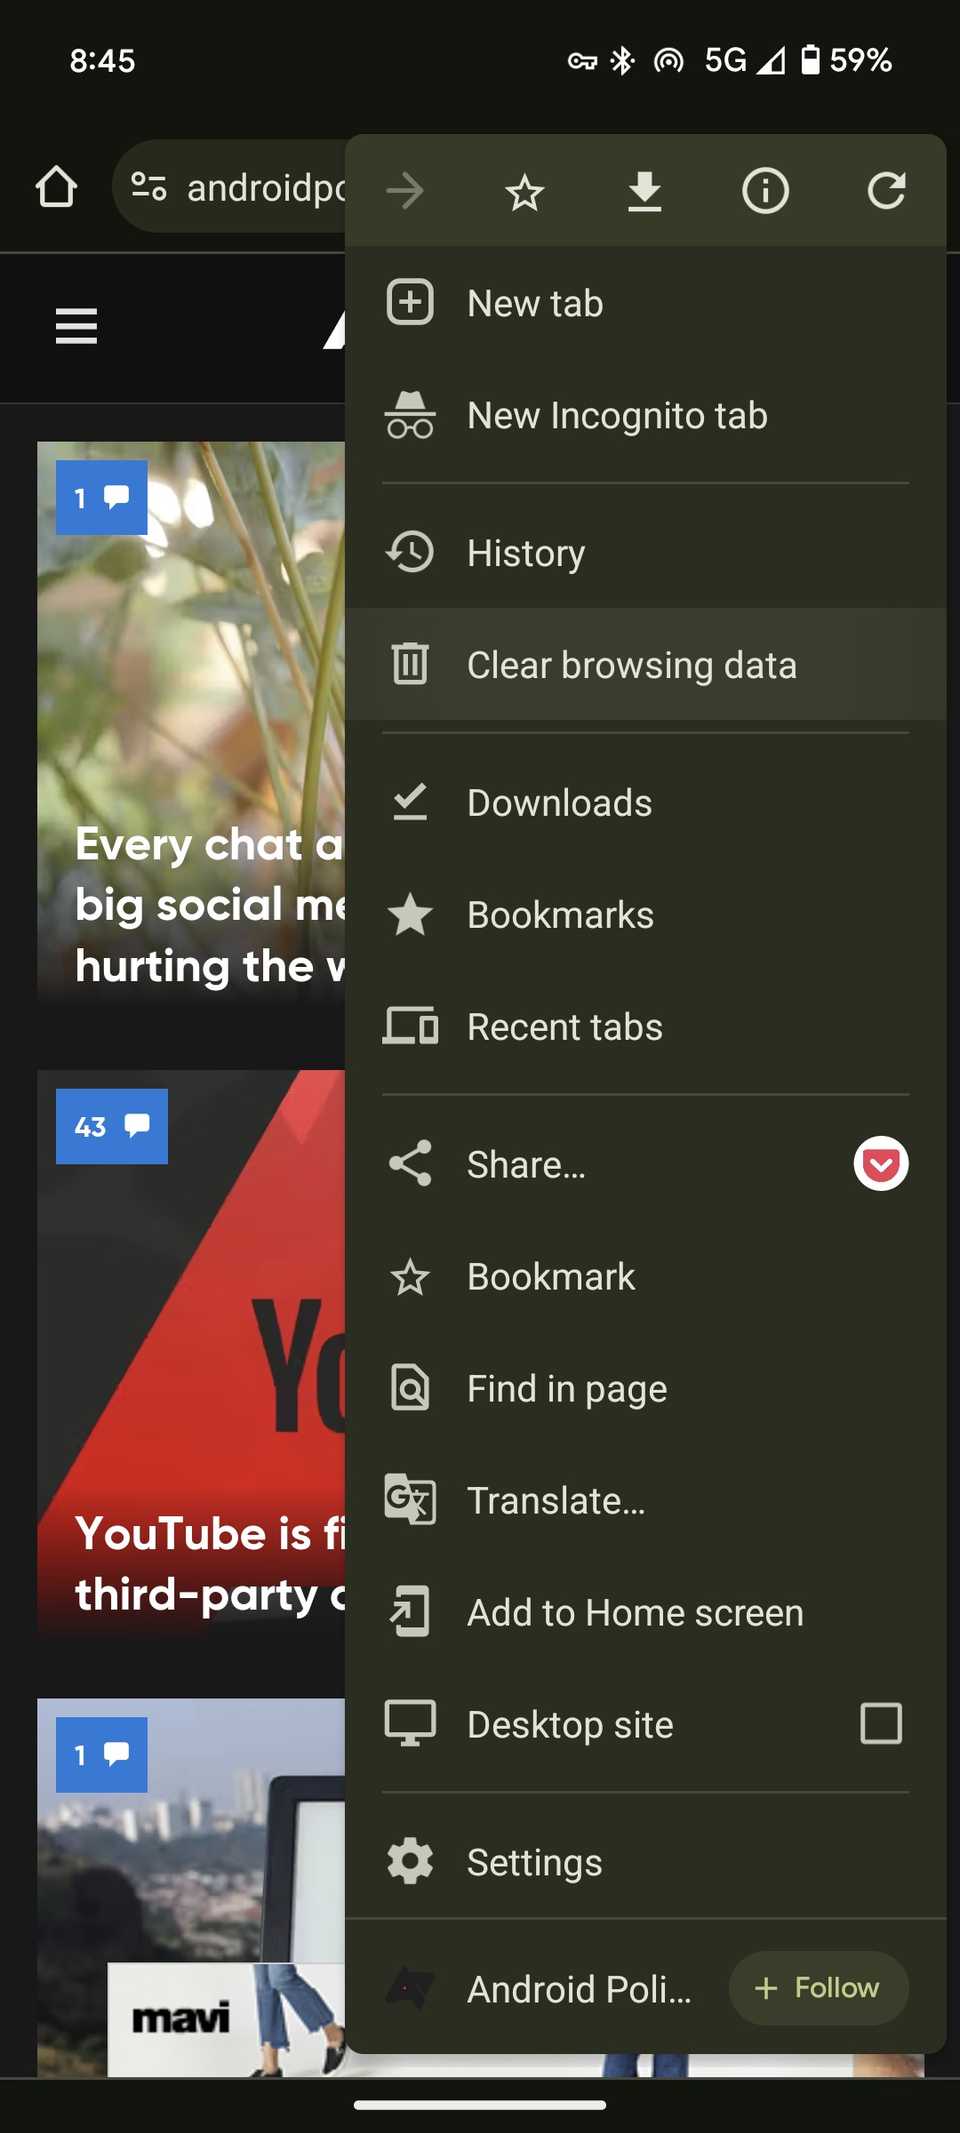
Task: Open the History menu entry
Action: [x=526, y=553]
